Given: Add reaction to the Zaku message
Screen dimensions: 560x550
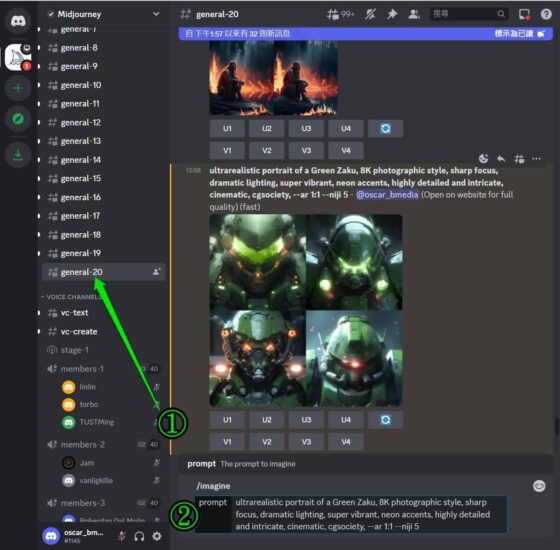Looking at the screenshot, I should coord(483,159).
